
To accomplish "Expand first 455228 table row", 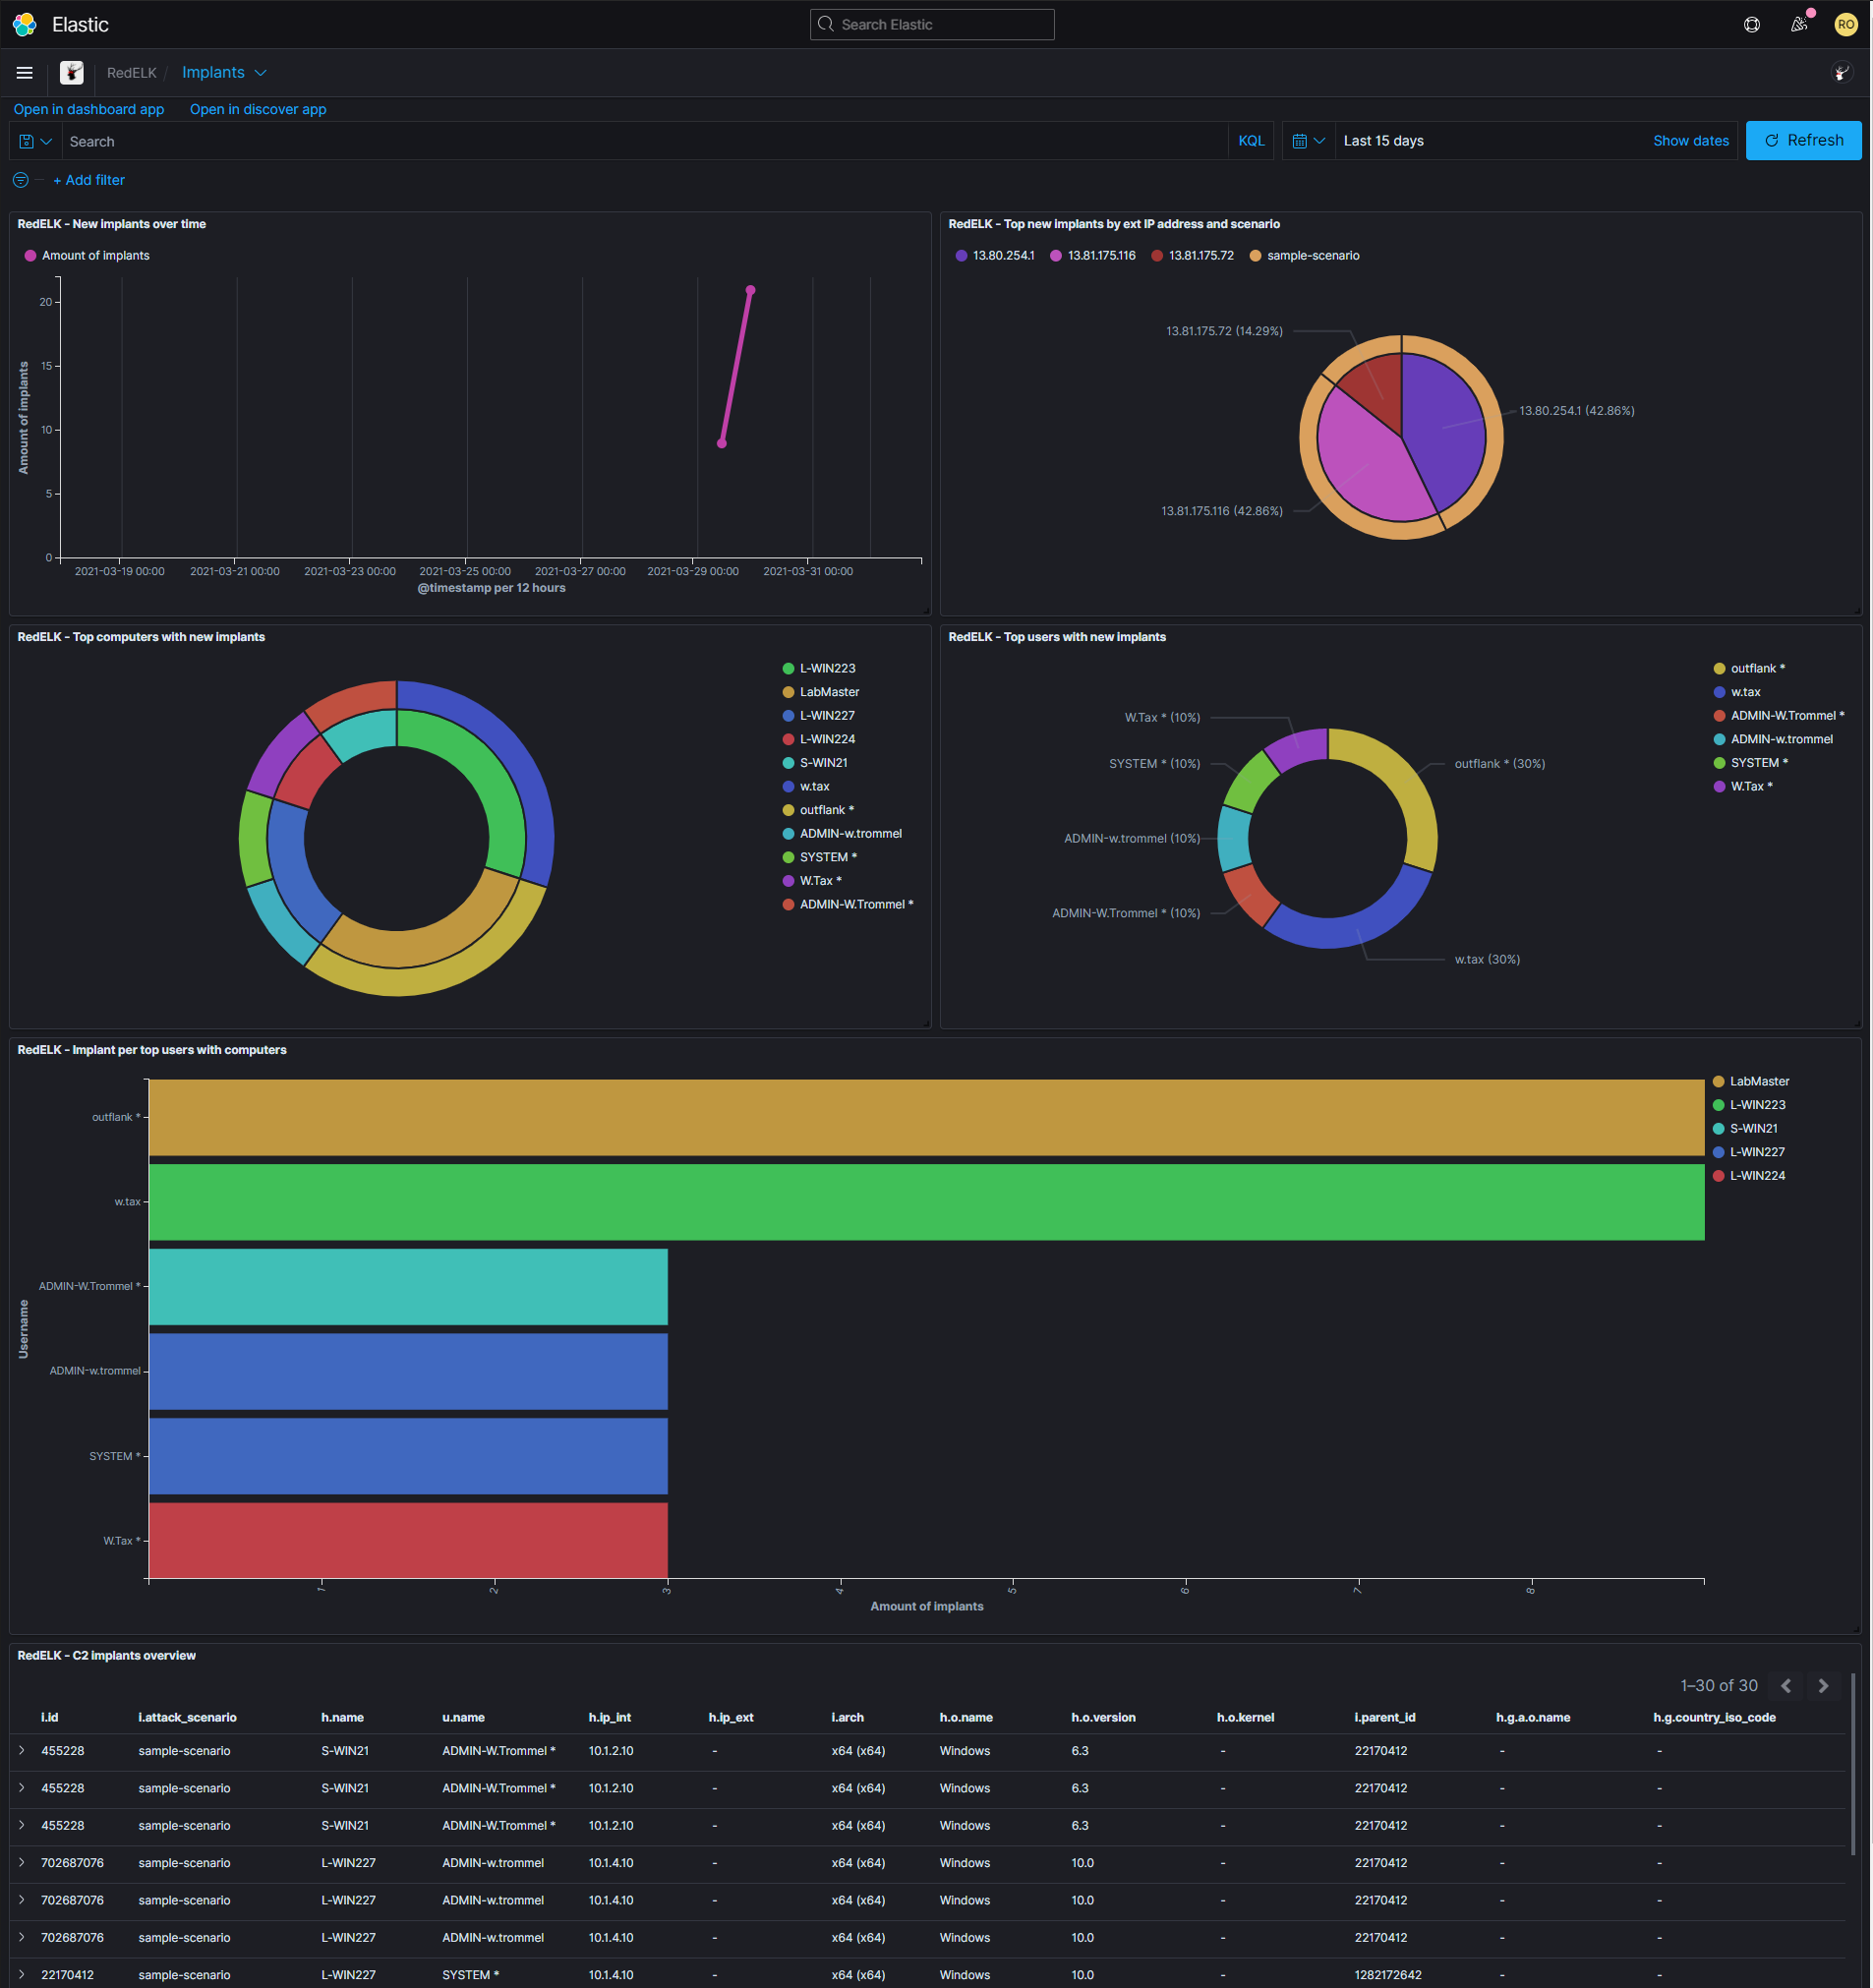I will coord(22,1751).
